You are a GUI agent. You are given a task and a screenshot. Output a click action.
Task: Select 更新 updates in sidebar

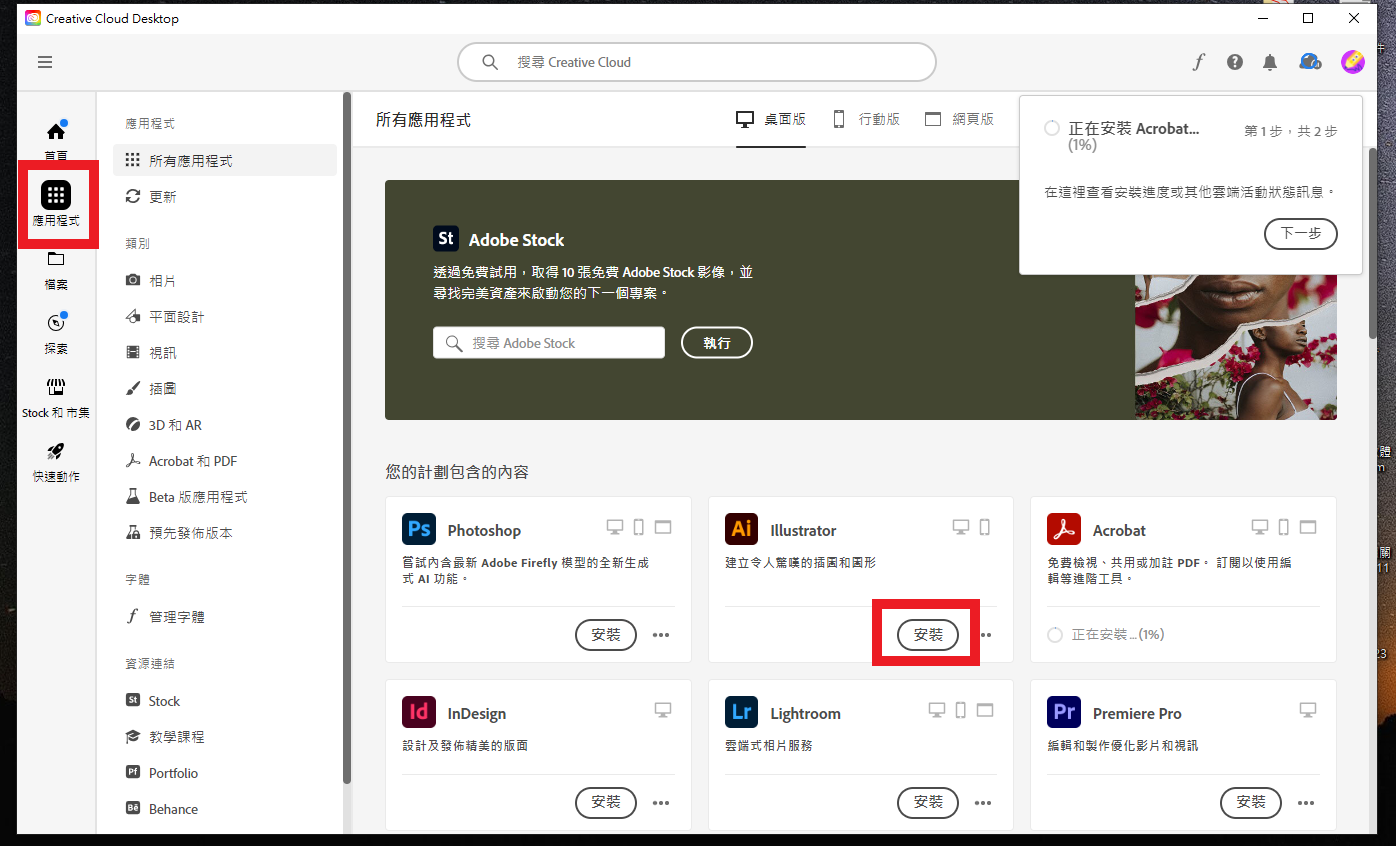point(225,197)
